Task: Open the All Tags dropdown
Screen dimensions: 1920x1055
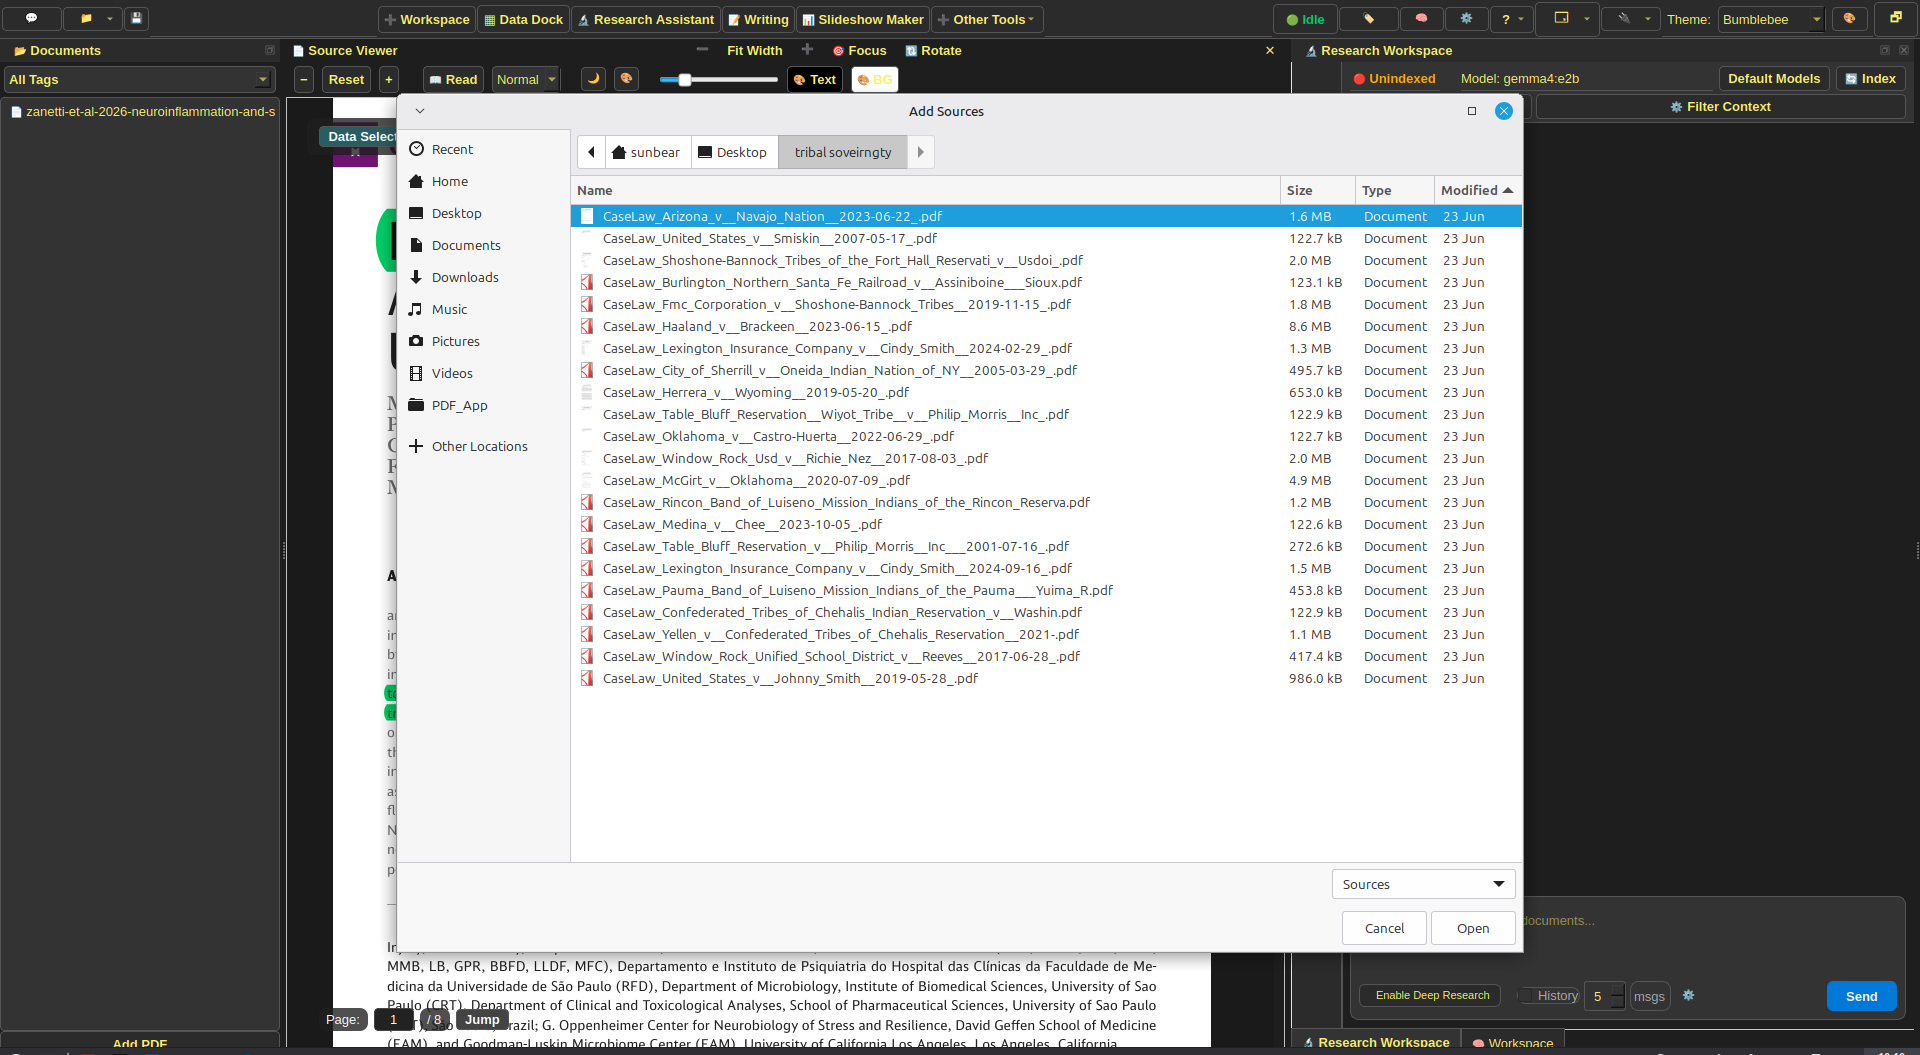Action: 139,79
